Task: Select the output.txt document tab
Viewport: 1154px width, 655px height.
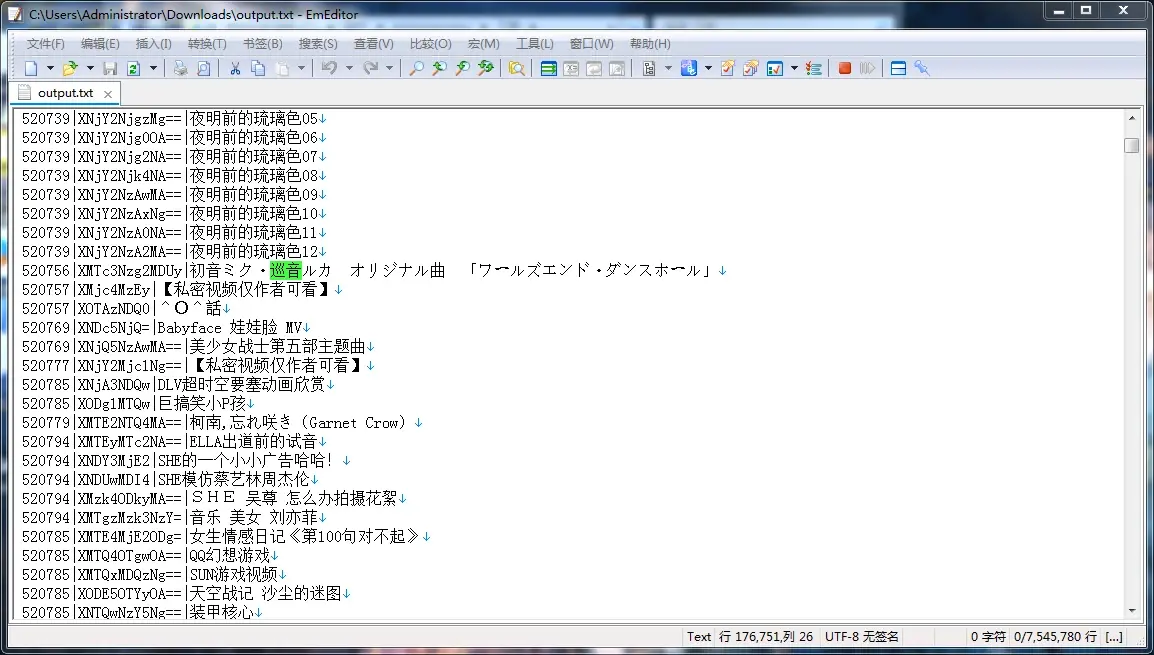Action: coord(64,91)
